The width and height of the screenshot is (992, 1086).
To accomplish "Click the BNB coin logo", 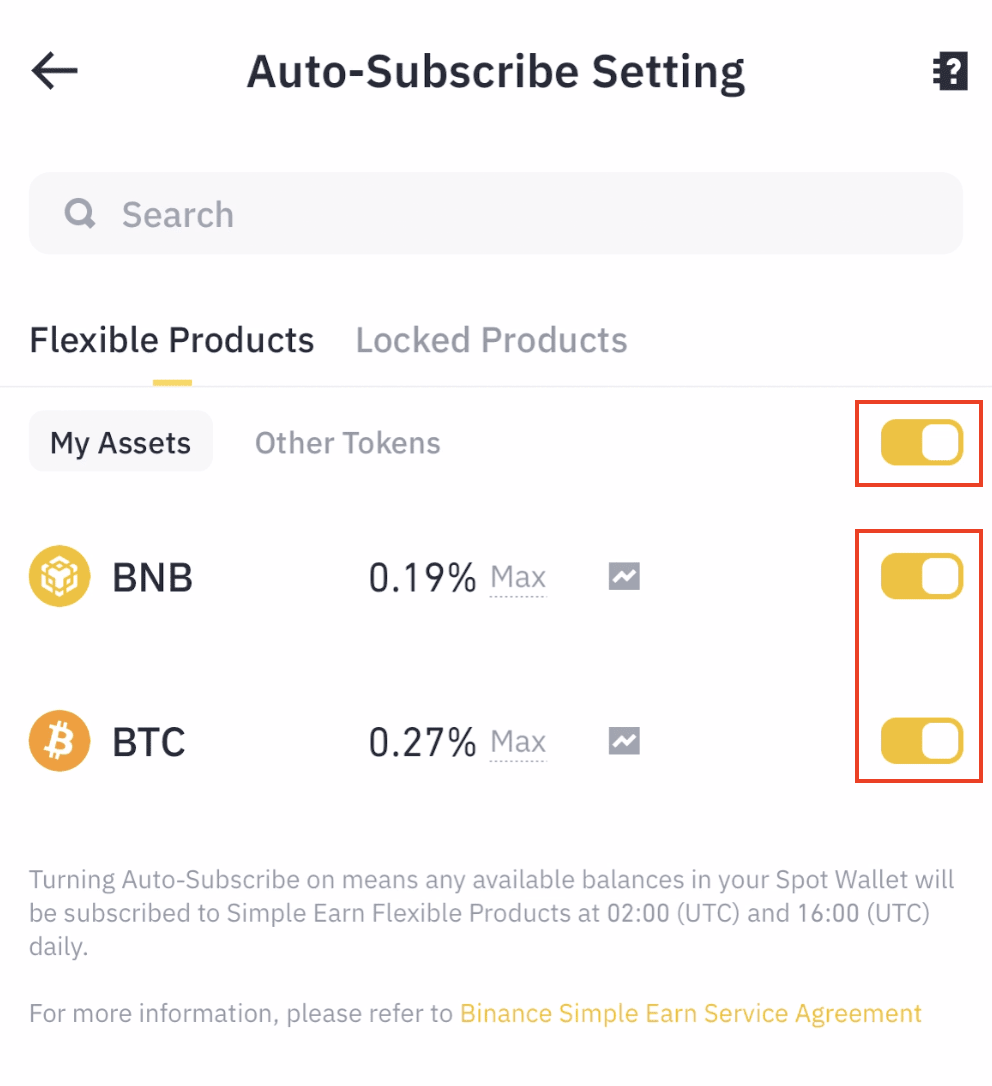I will click(x=60, y=577).
